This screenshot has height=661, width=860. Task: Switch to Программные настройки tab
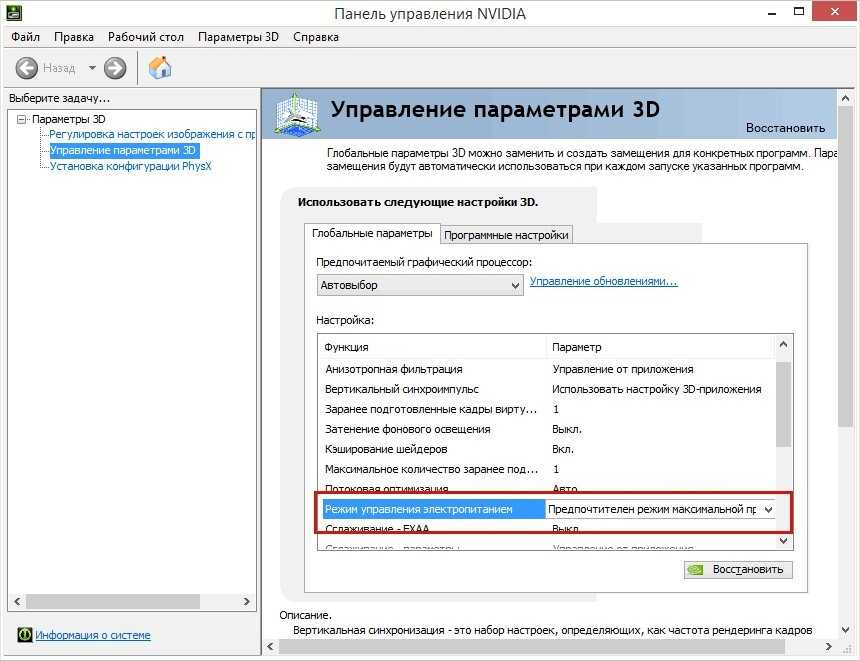[x=506, y=235]
